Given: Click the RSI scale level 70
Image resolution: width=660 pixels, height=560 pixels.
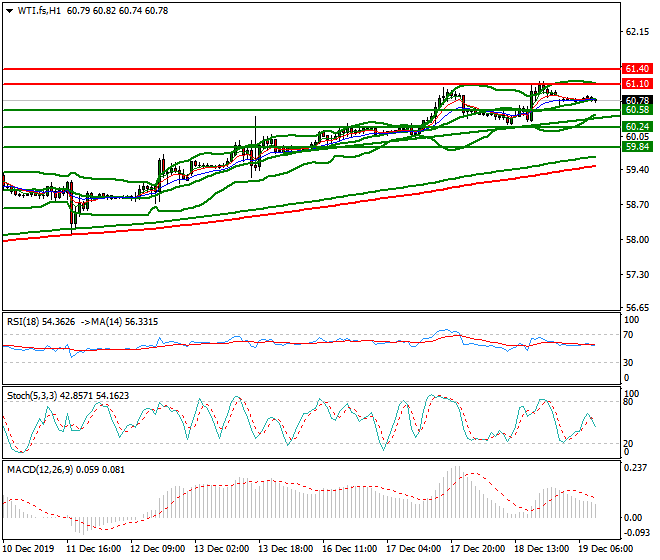Looking at the screenshot, I should (x=628, y=335).
